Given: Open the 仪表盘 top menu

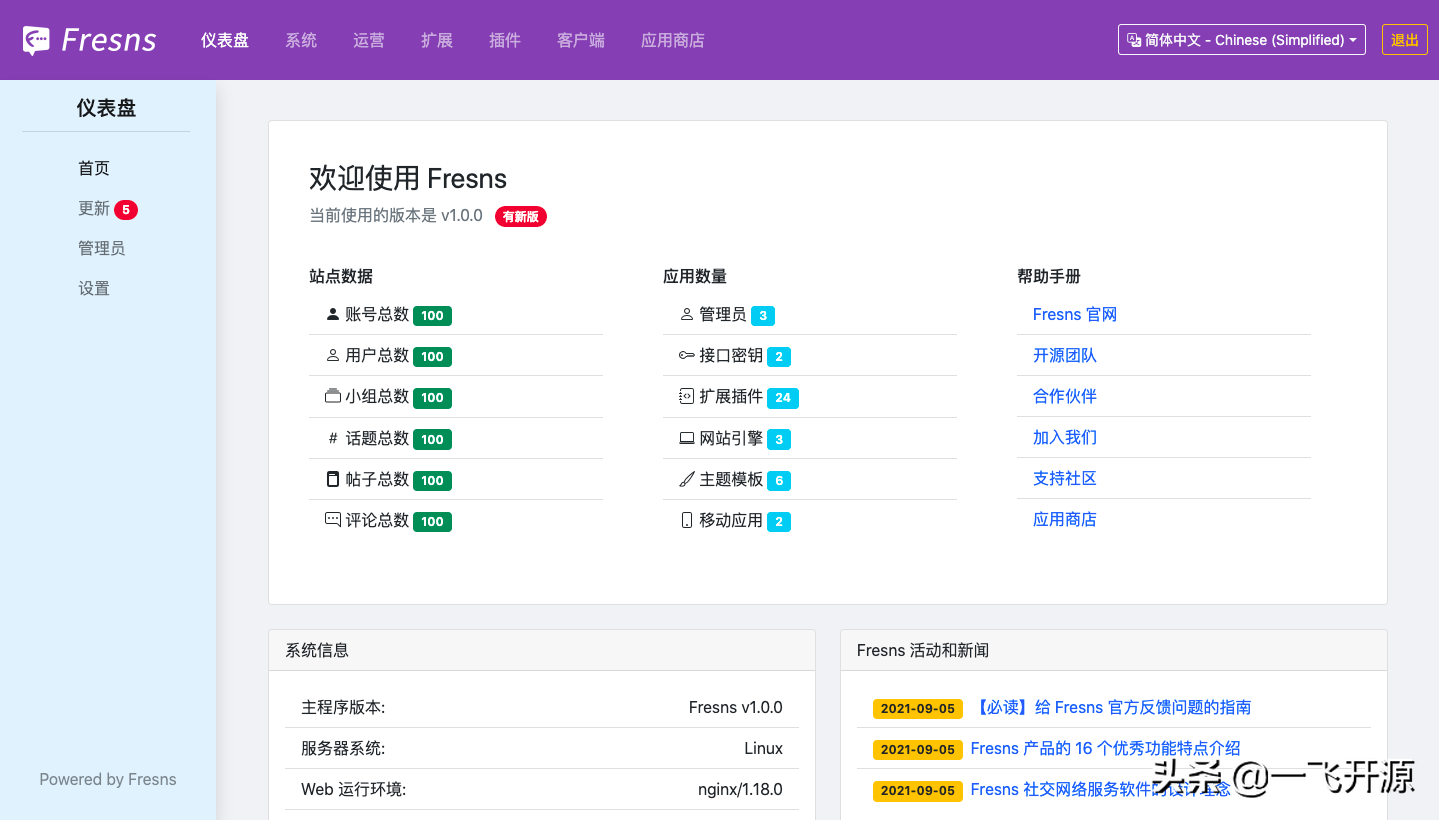Looking at the screenshot, I should [225, 40].
